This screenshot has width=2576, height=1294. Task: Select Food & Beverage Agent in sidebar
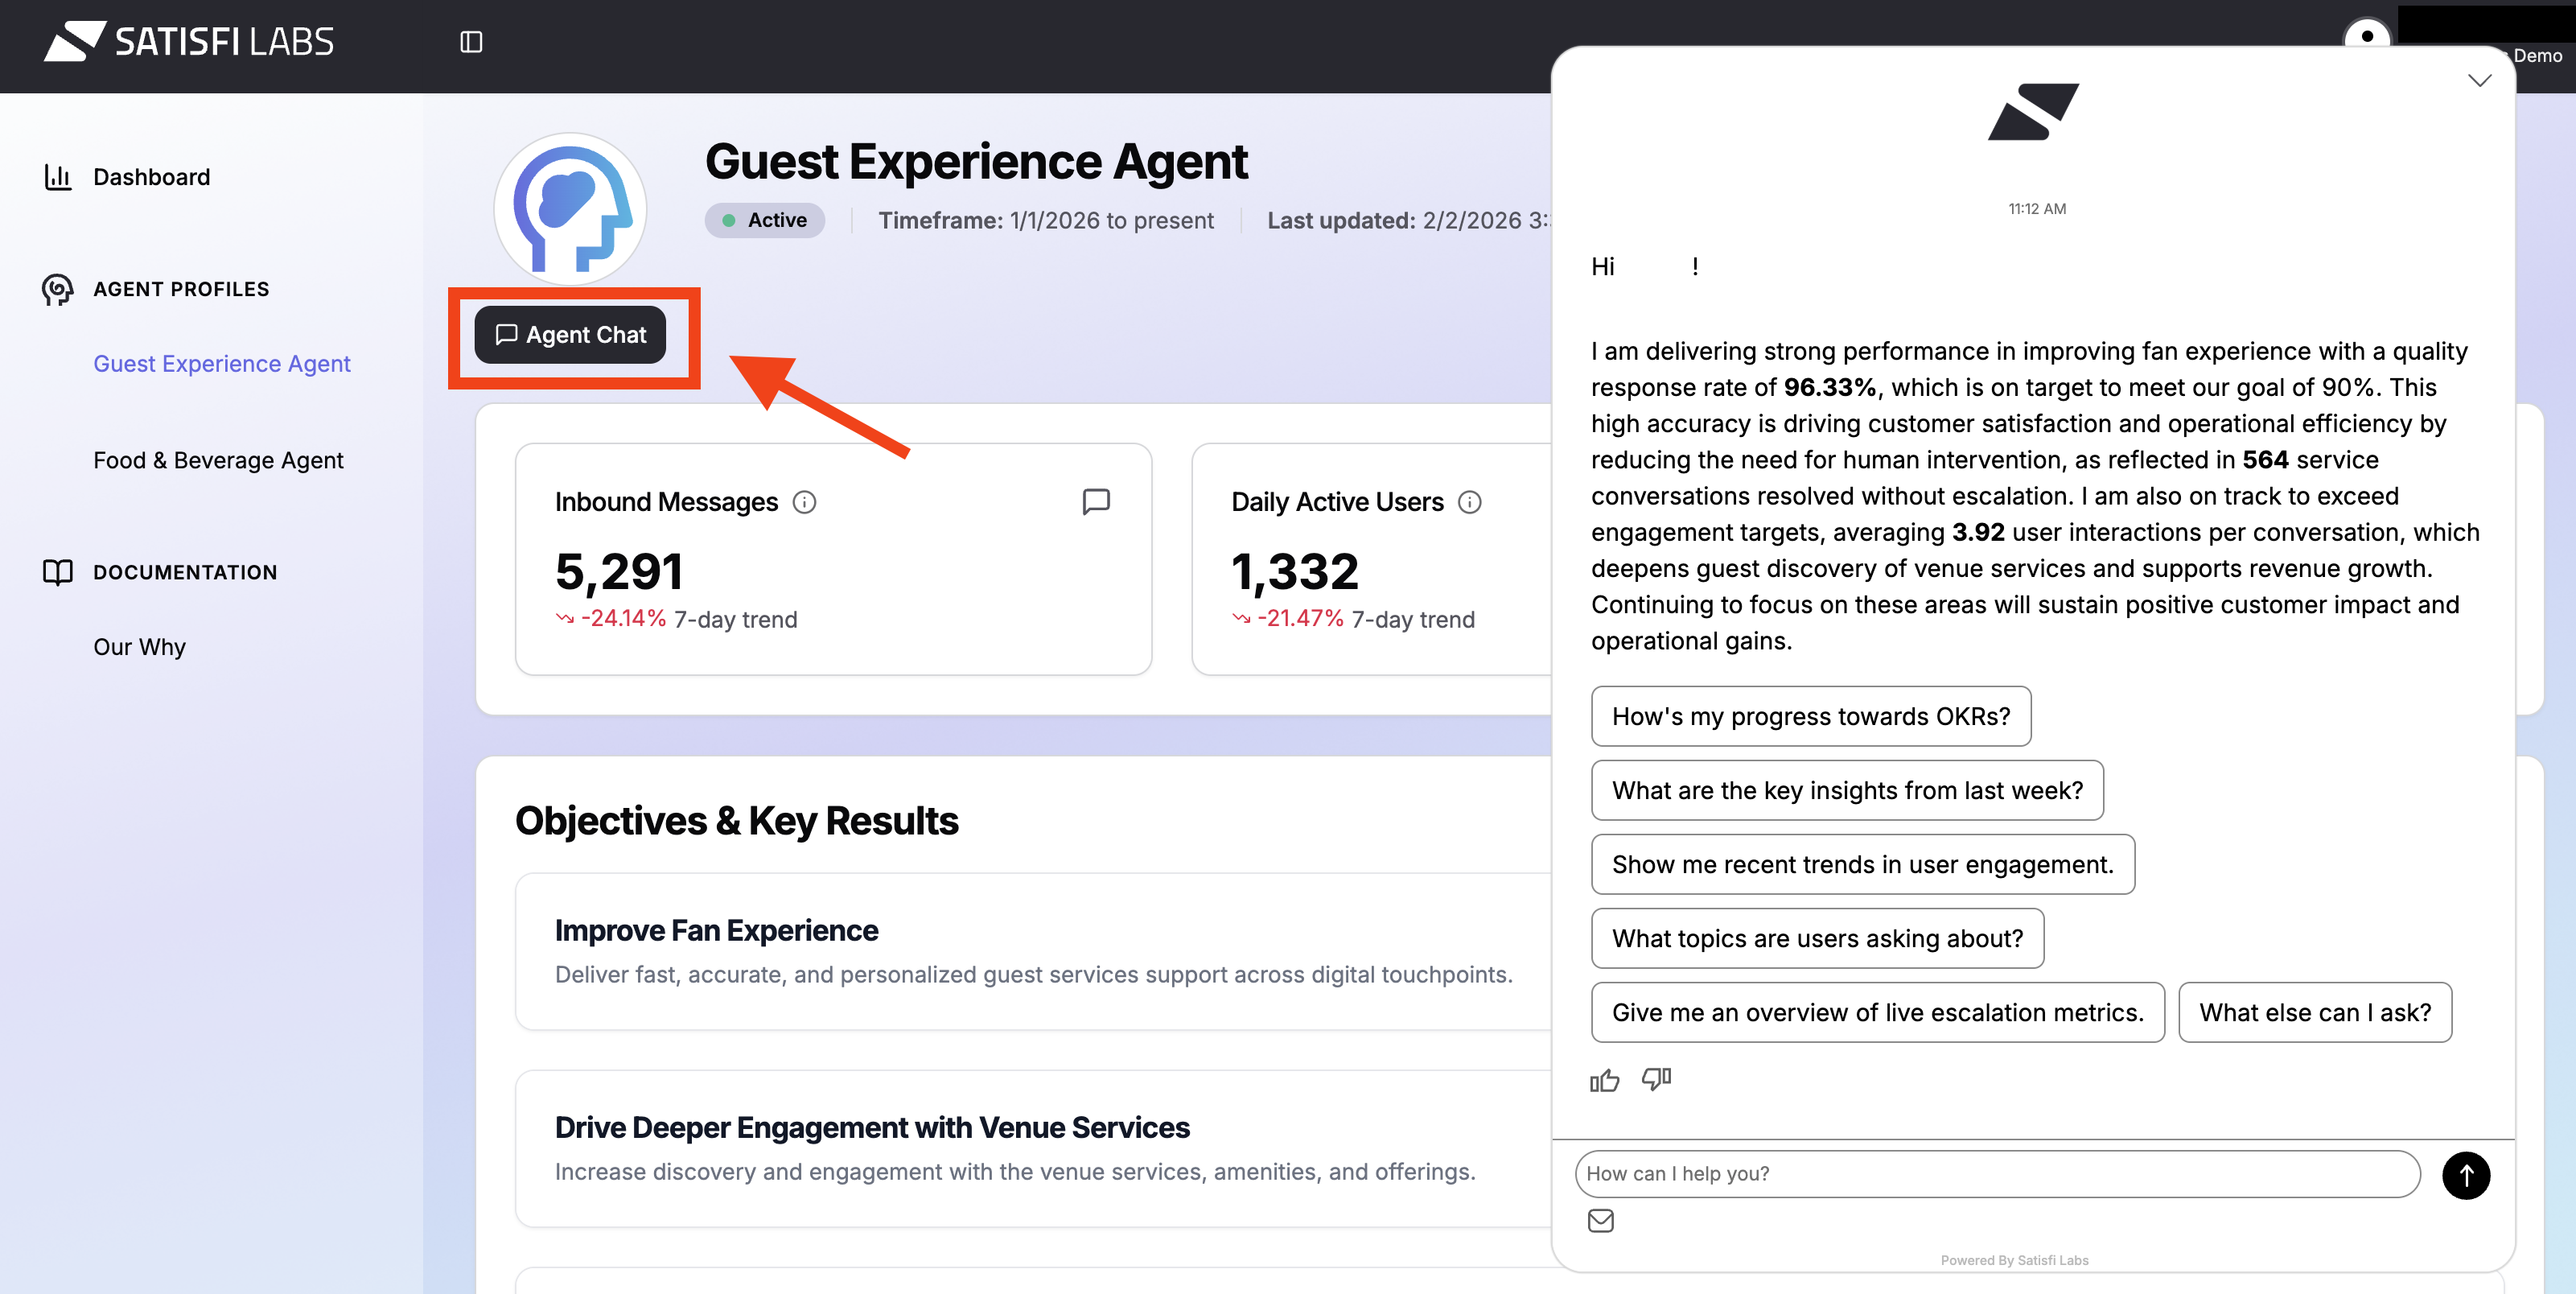pyautogui.click(x=218, y=460)
